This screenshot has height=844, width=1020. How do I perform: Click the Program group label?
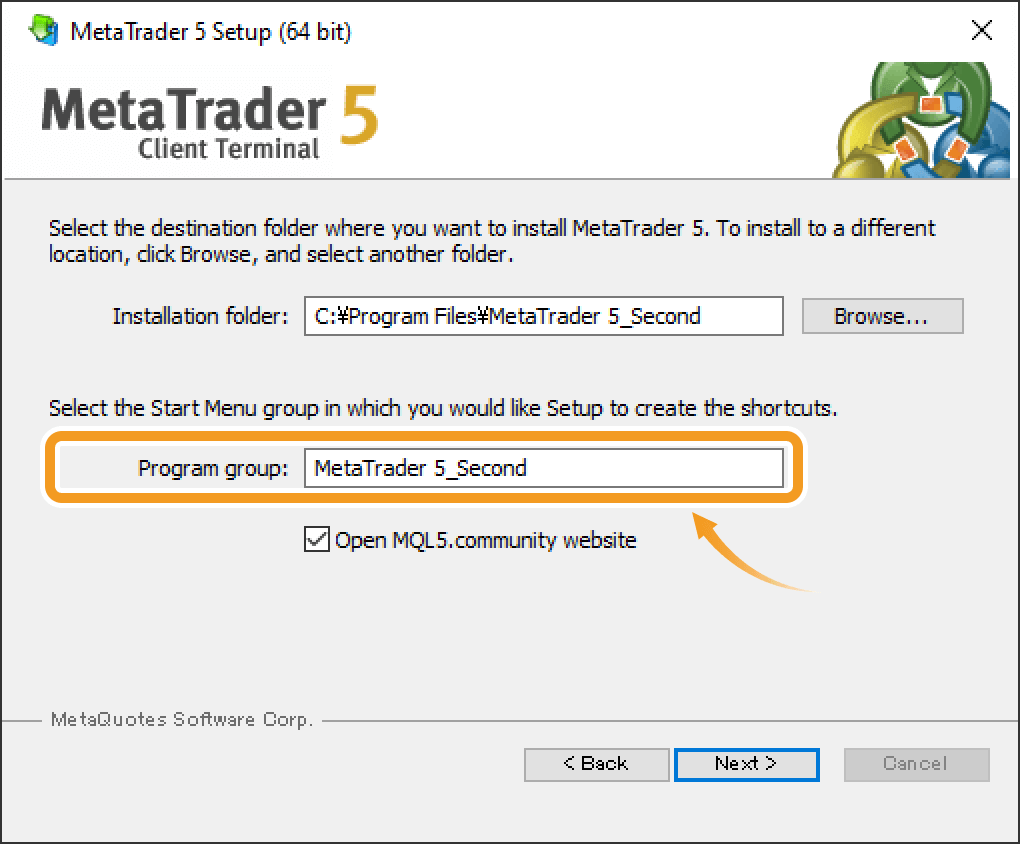tap(213, 468)
